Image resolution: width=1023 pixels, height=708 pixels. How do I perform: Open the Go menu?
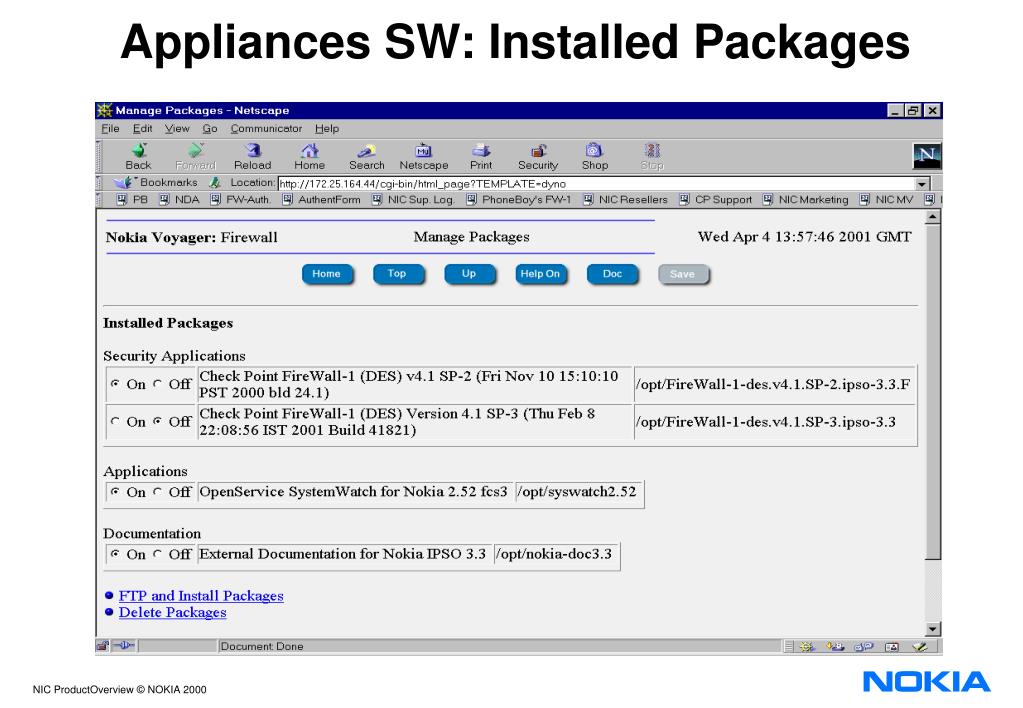pyautogui.click(x=210, y=129)
